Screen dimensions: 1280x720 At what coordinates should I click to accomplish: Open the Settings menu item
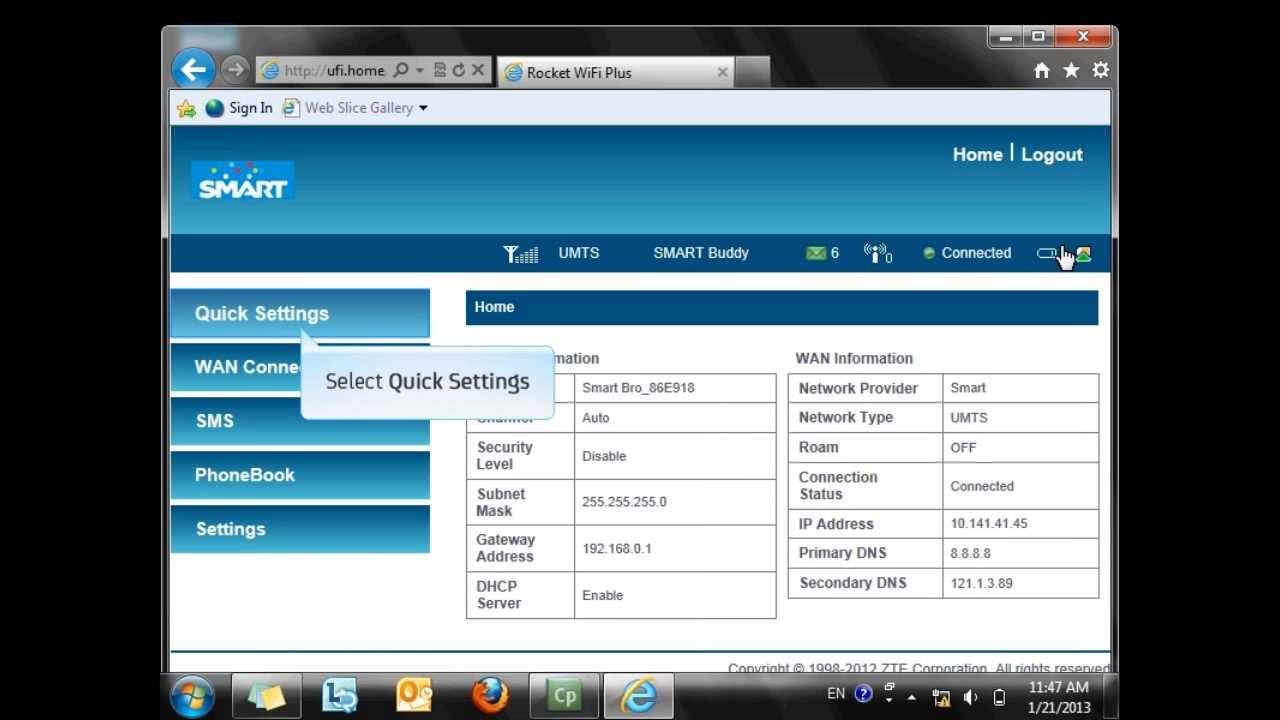(300, 529)
